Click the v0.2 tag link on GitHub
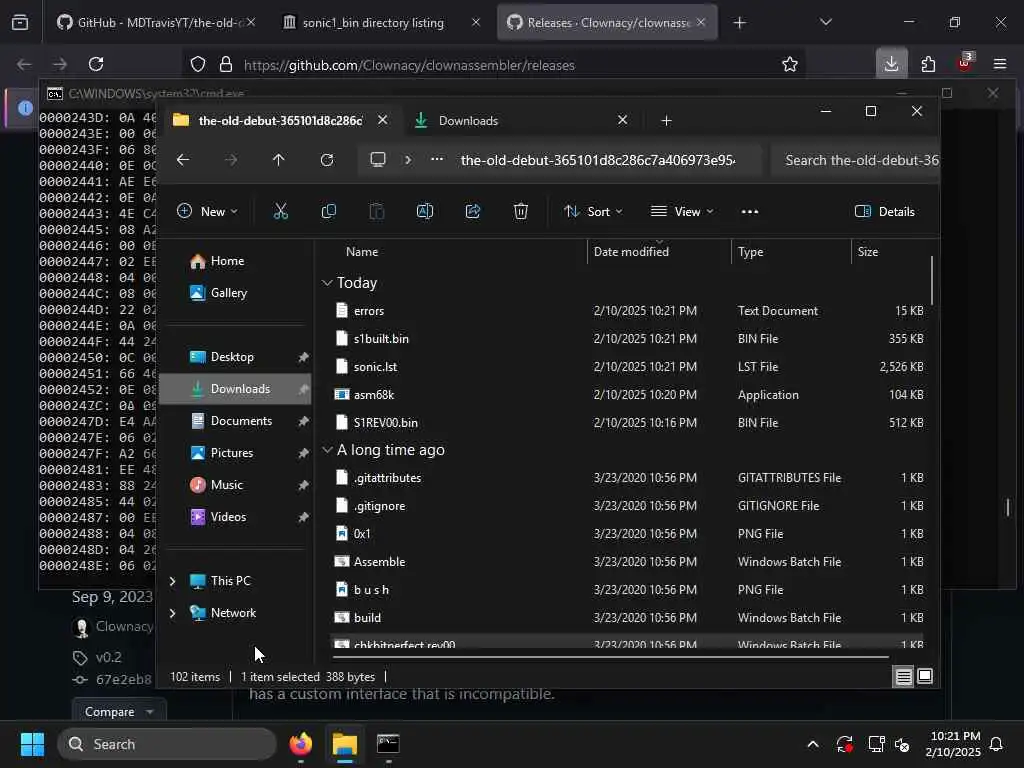Screen dimensions: 1024x768 point(108,658)
